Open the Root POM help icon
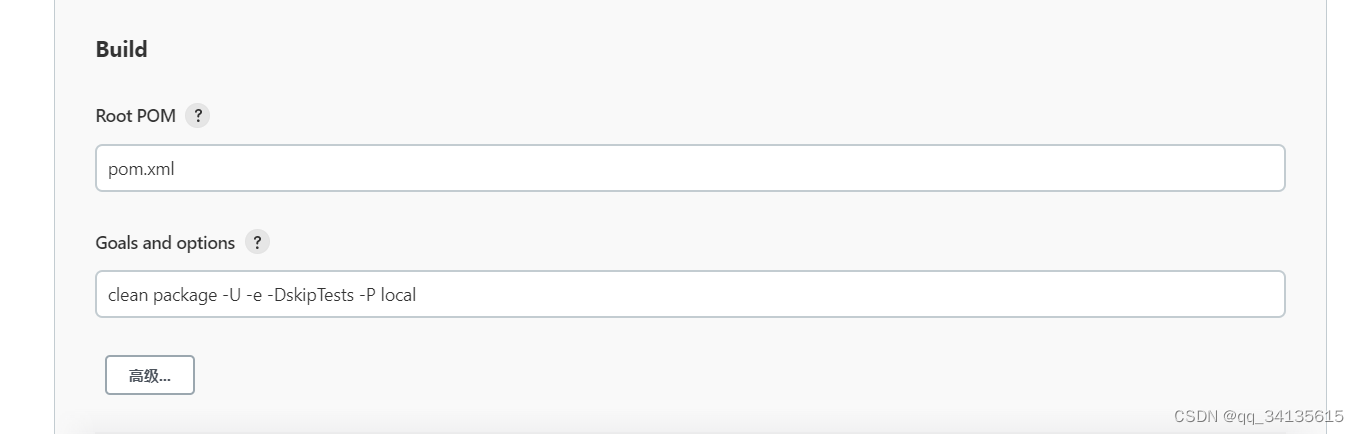 point(198,116)
